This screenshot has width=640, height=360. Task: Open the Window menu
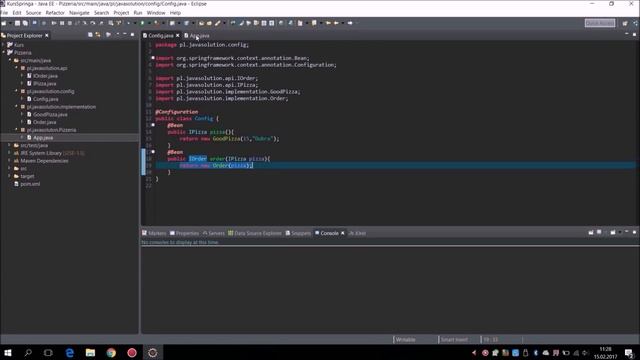pyautogui.click(x=156, y=13)
